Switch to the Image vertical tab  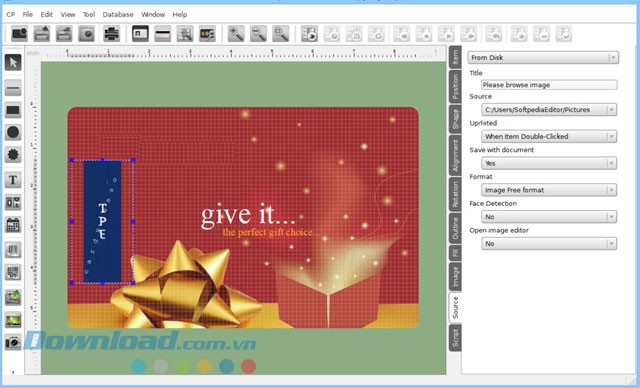[x=455, y=277]
